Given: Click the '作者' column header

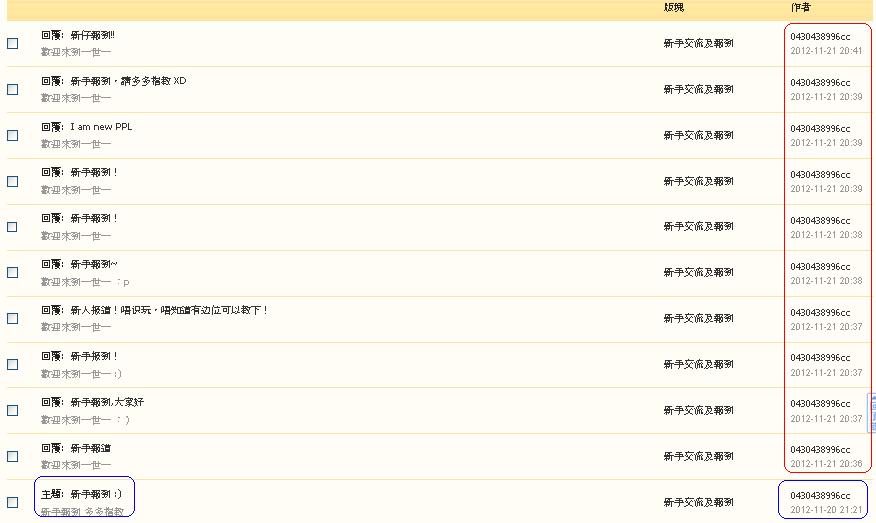Looking at the screenshot, I should pyautogui.click(x=801, y=7).
